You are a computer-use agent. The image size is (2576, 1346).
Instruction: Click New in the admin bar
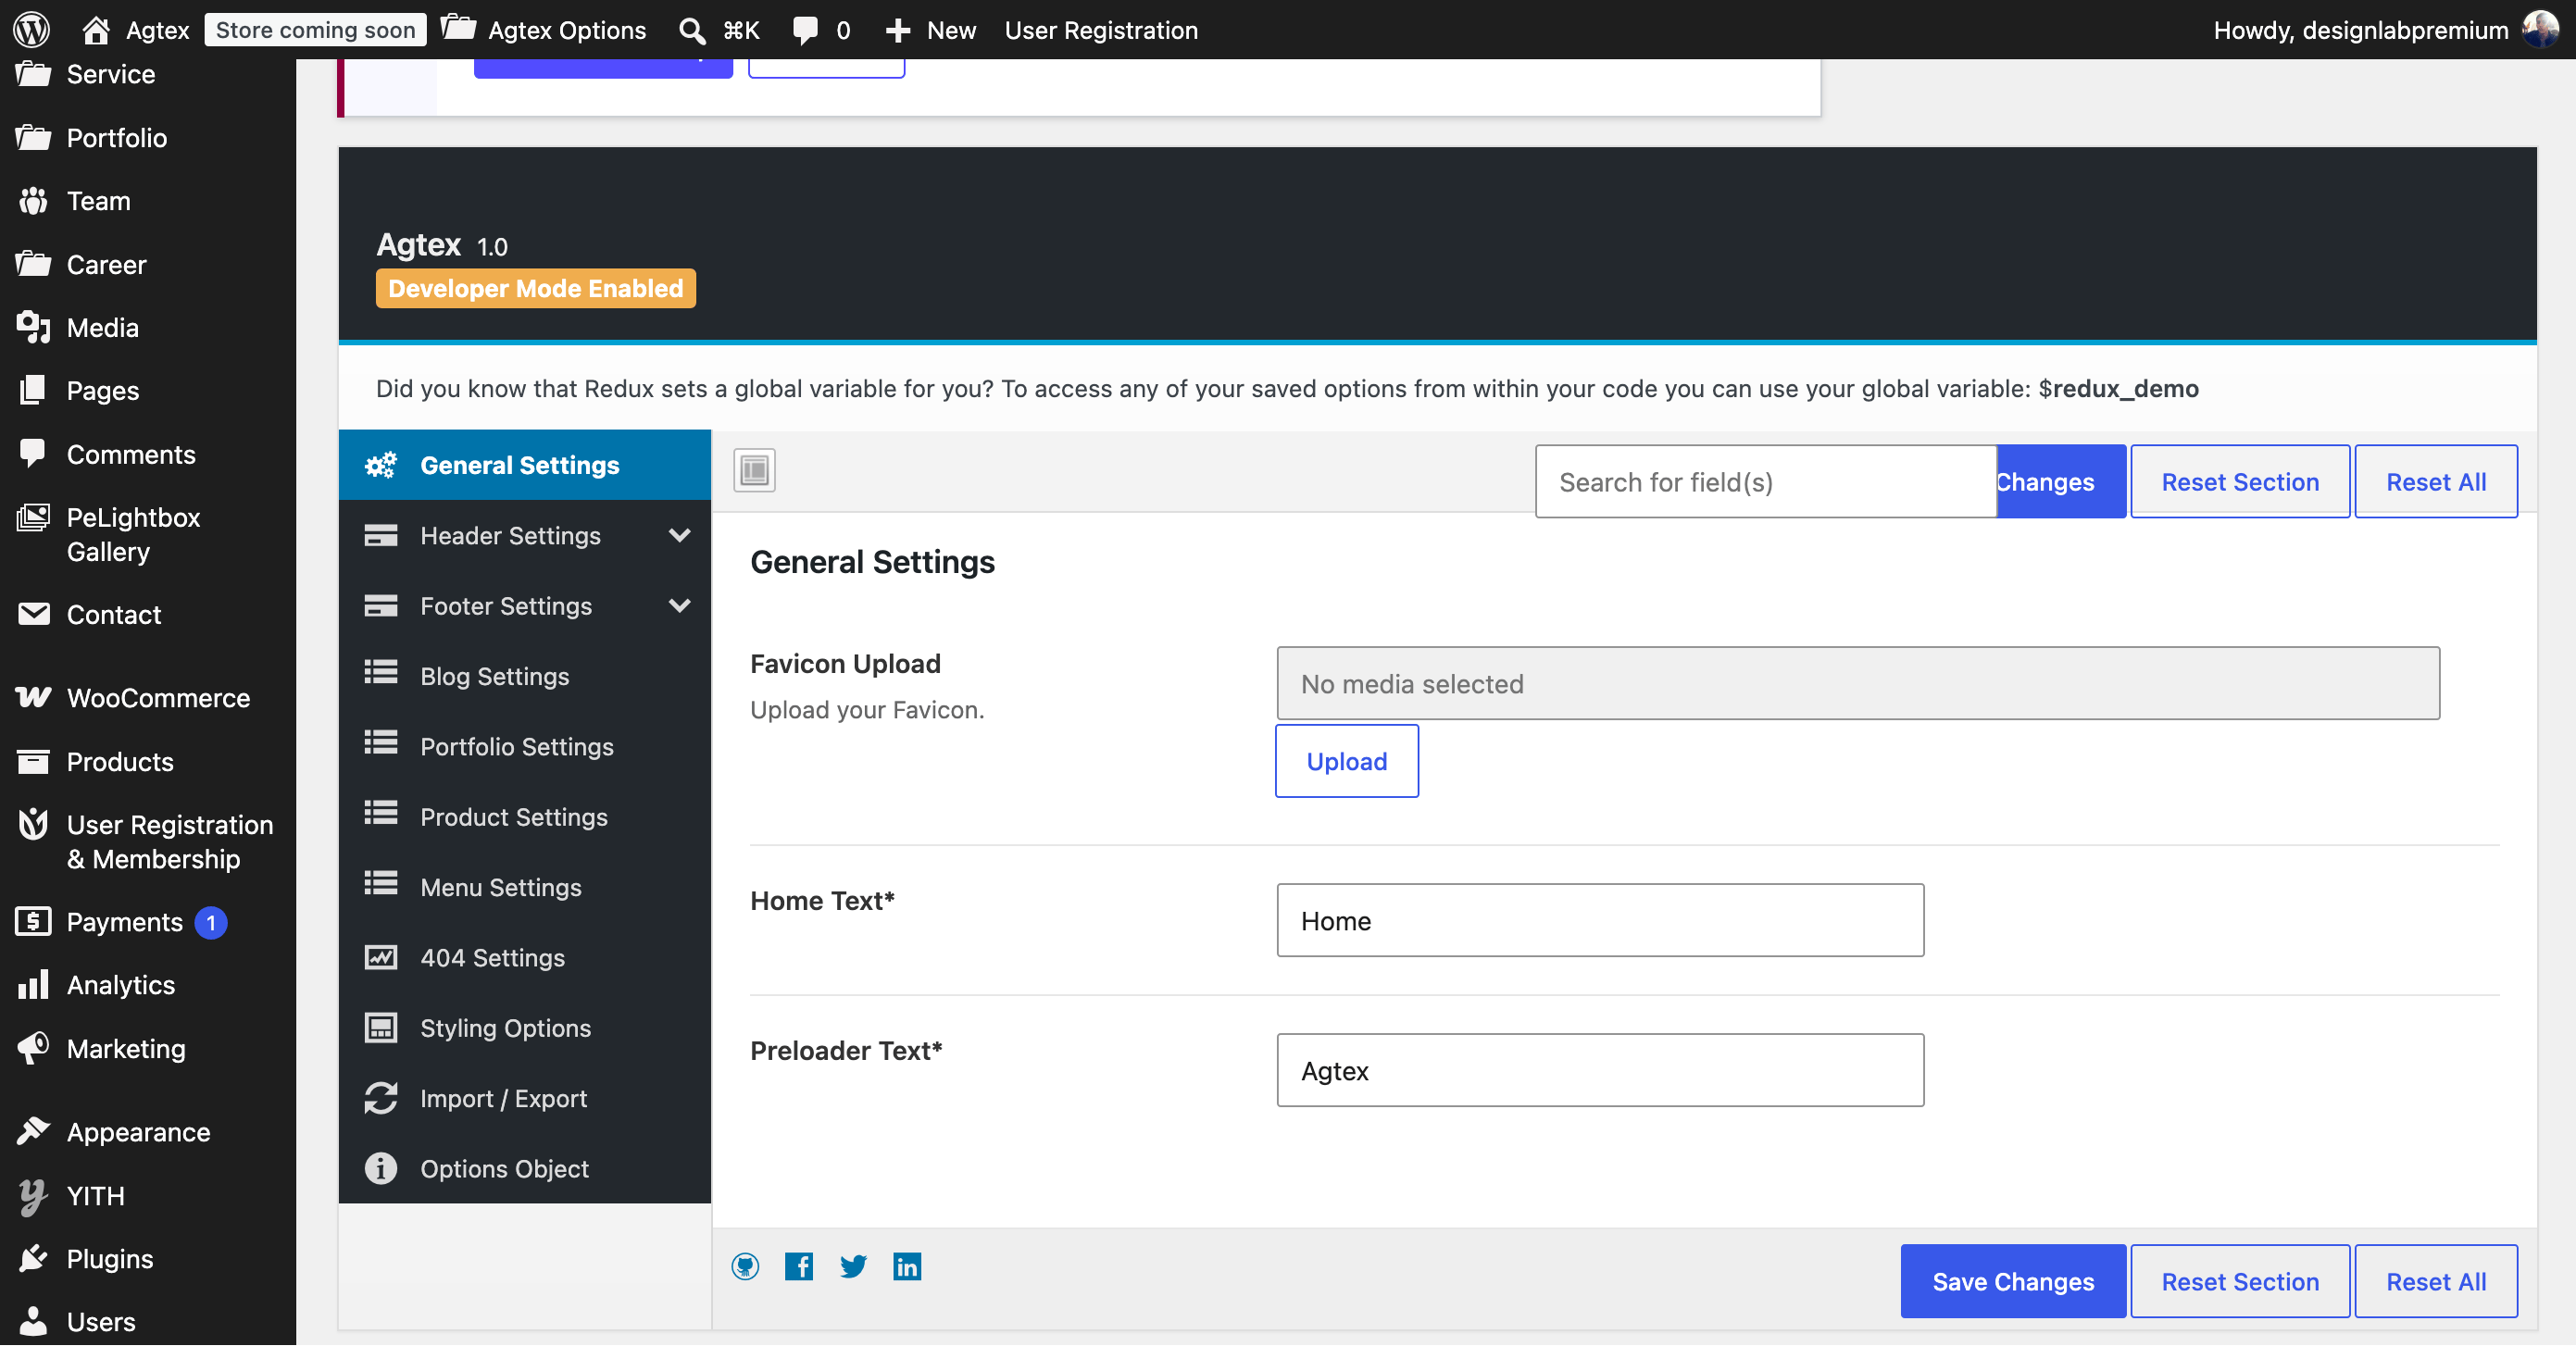(x=931, y=30)
